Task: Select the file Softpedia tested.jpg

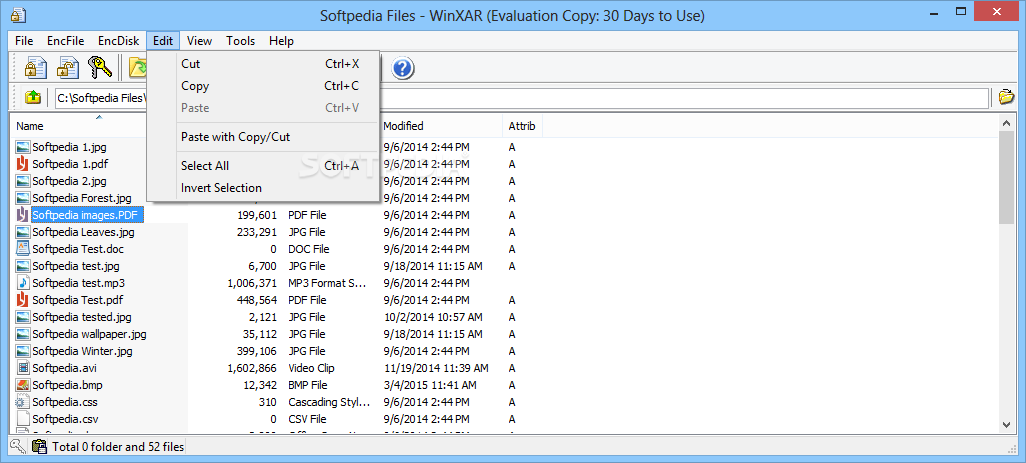Action: (x=82, y=317)
